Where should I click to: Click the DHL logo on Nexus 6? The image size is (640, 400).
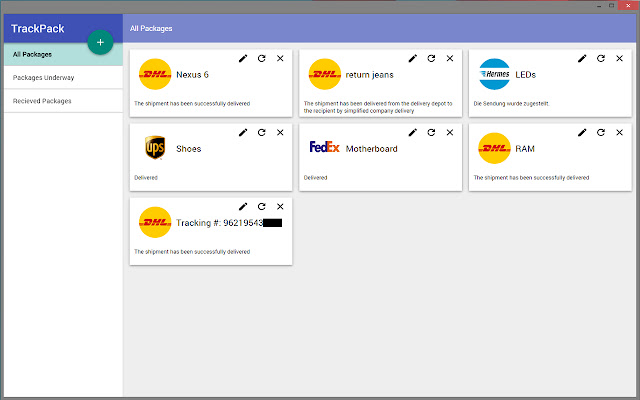155,74
